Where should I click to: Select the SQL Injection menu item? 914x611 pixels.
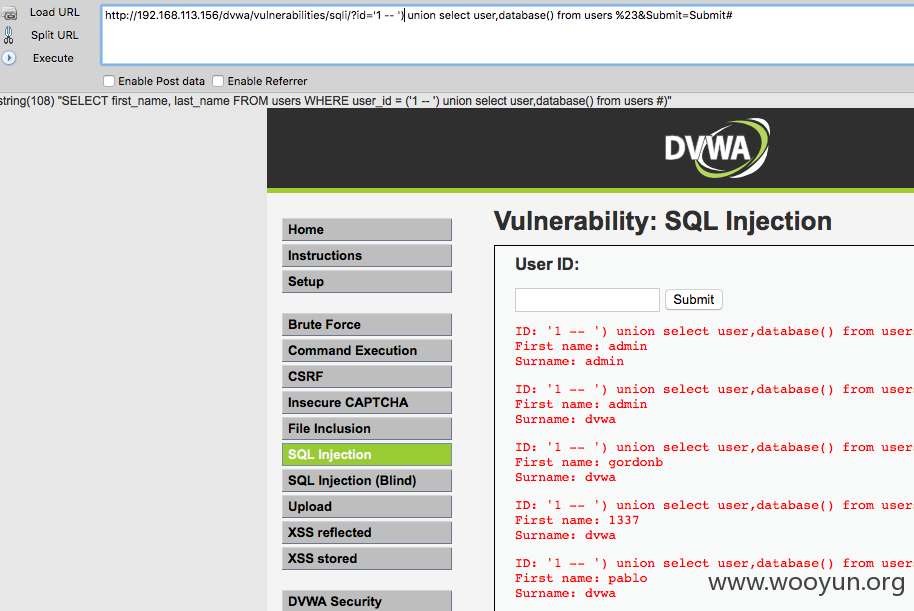pyautogui.click(x=367, y=455)
